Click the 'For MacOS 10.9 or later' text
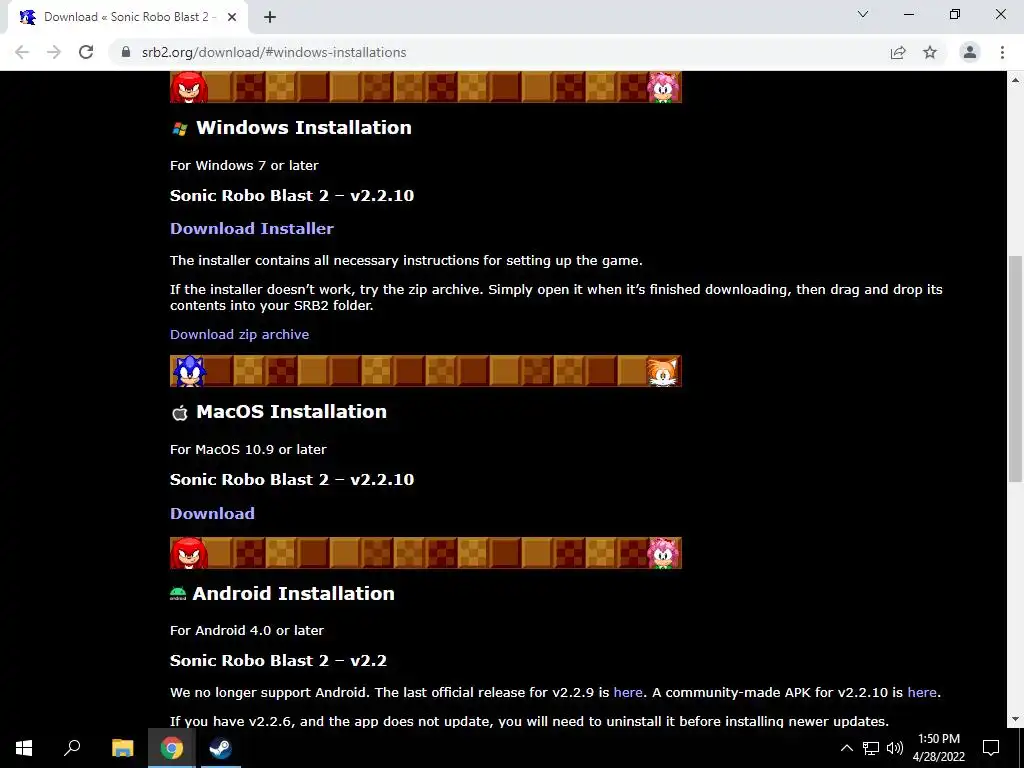Screen dimensions: 1024x768 click(248, 449)
